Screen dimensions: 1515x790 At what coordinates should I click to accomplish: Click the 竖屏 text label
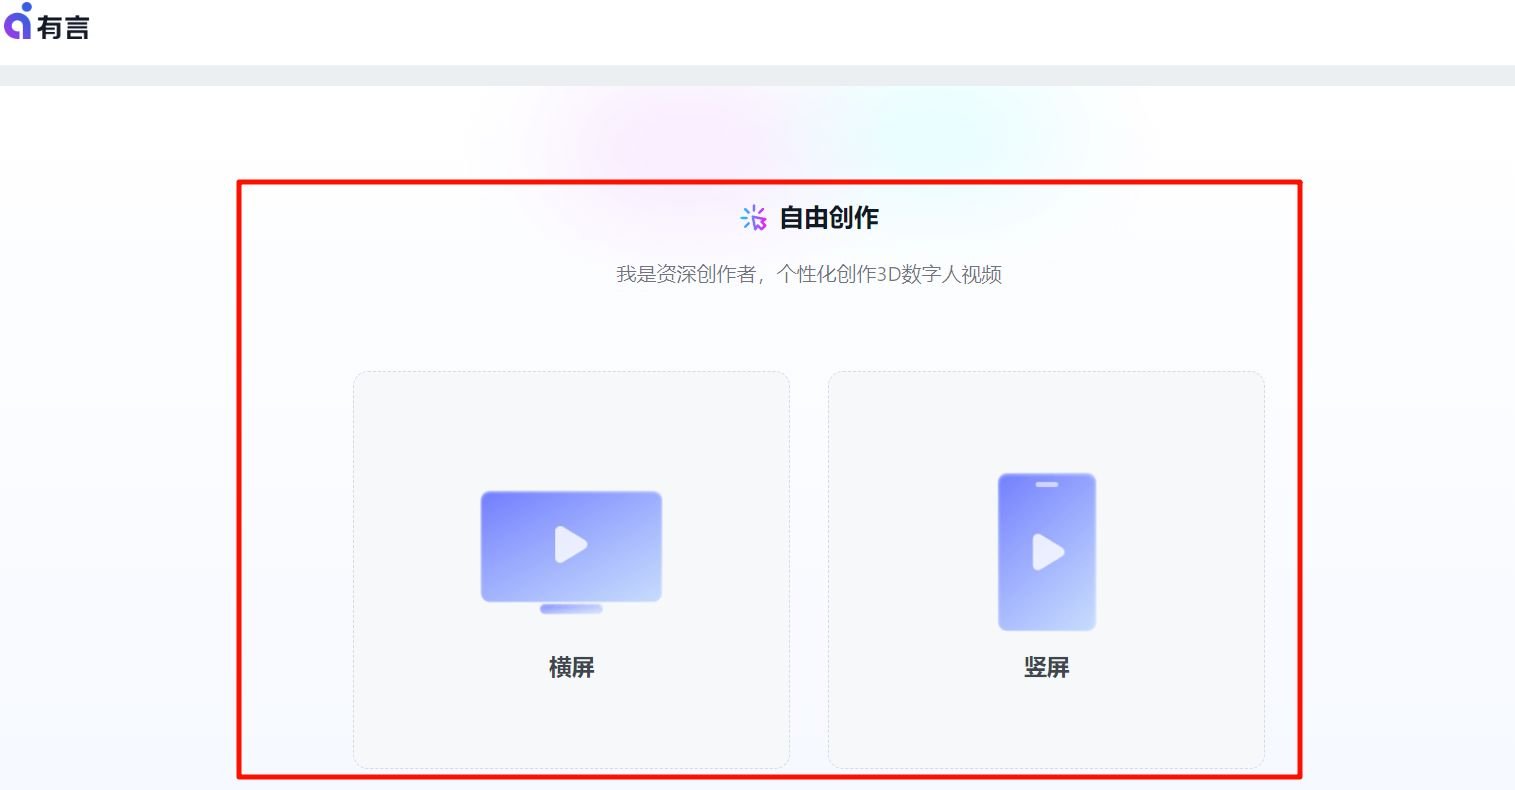tap(1046, 667)
